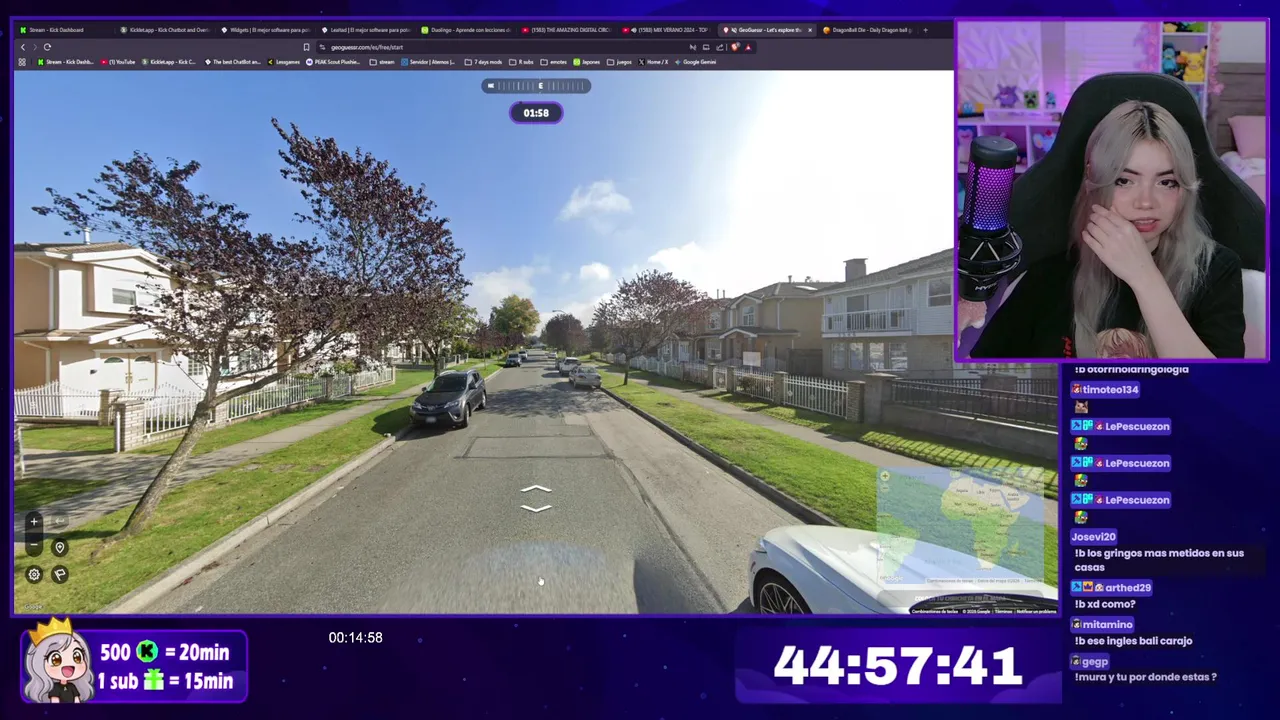1280x720 pixels.
Task: Switch to the KickletApp chatbot tab
Action: coord(165,30)
